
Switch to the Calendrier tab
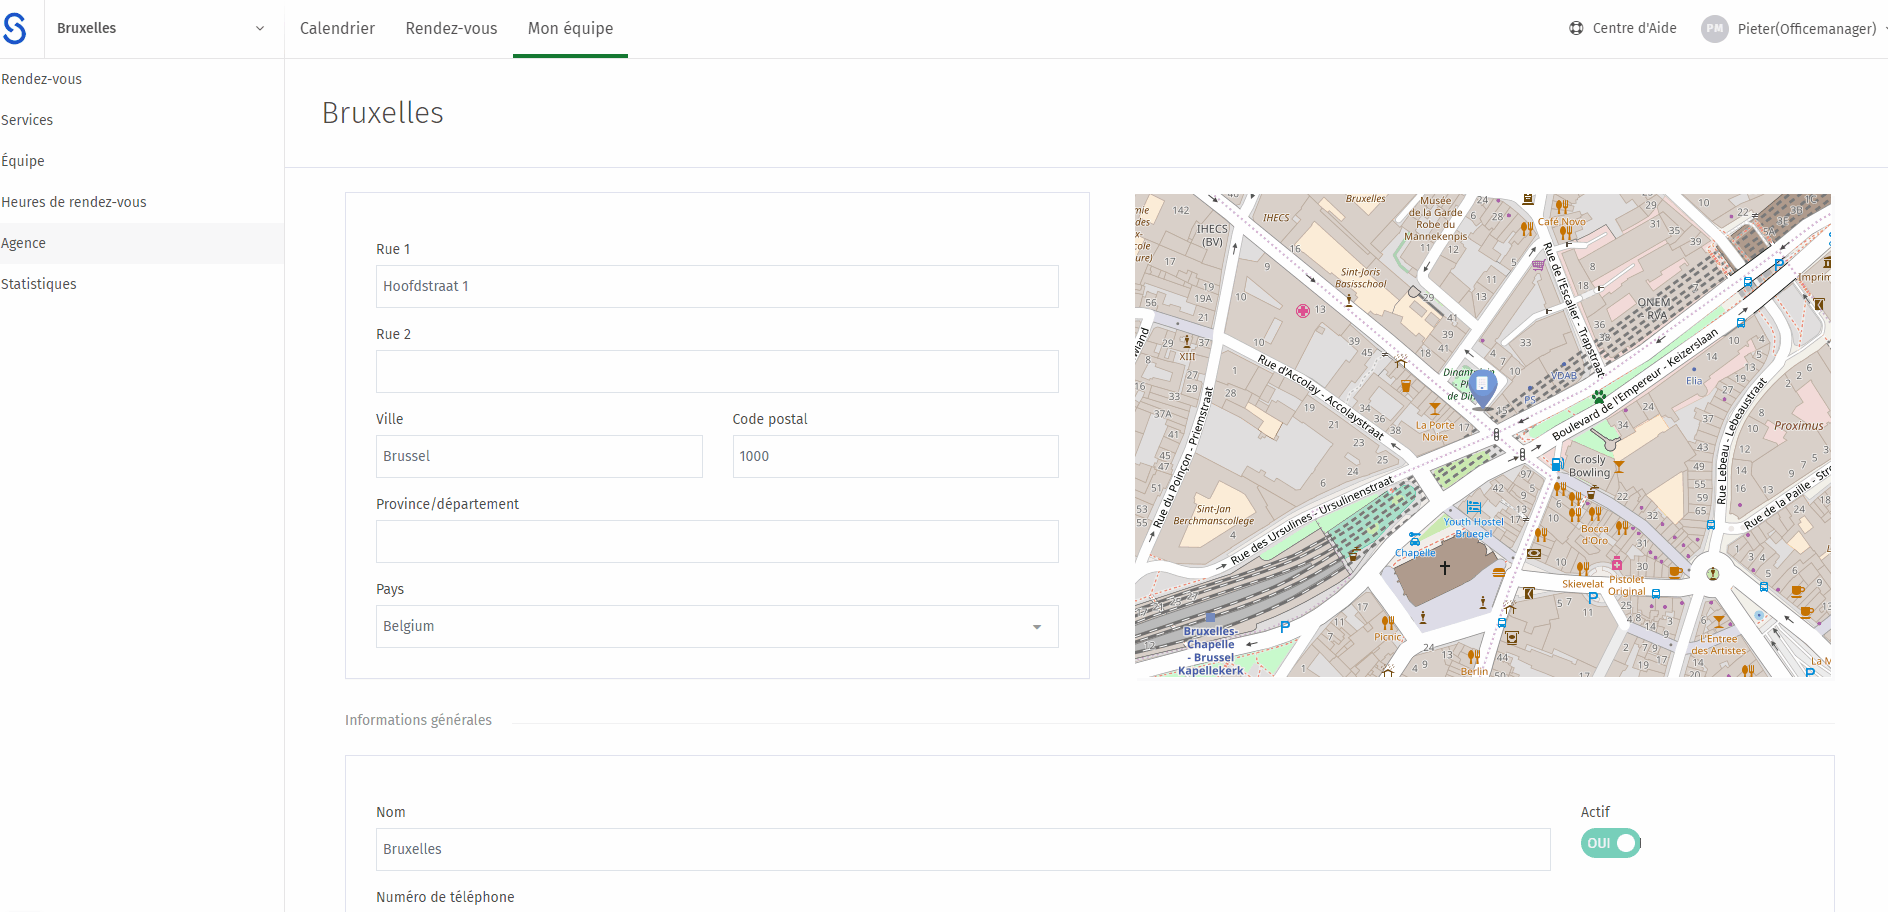click(x=337, y=28)
